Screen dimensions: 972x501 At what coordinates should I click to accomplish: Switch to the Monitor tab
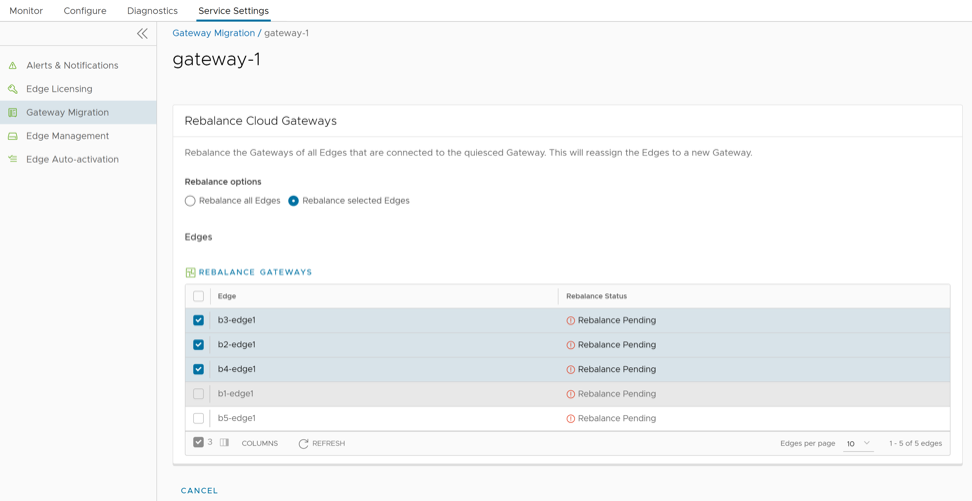pyautogui.click(x=26, y=11)
